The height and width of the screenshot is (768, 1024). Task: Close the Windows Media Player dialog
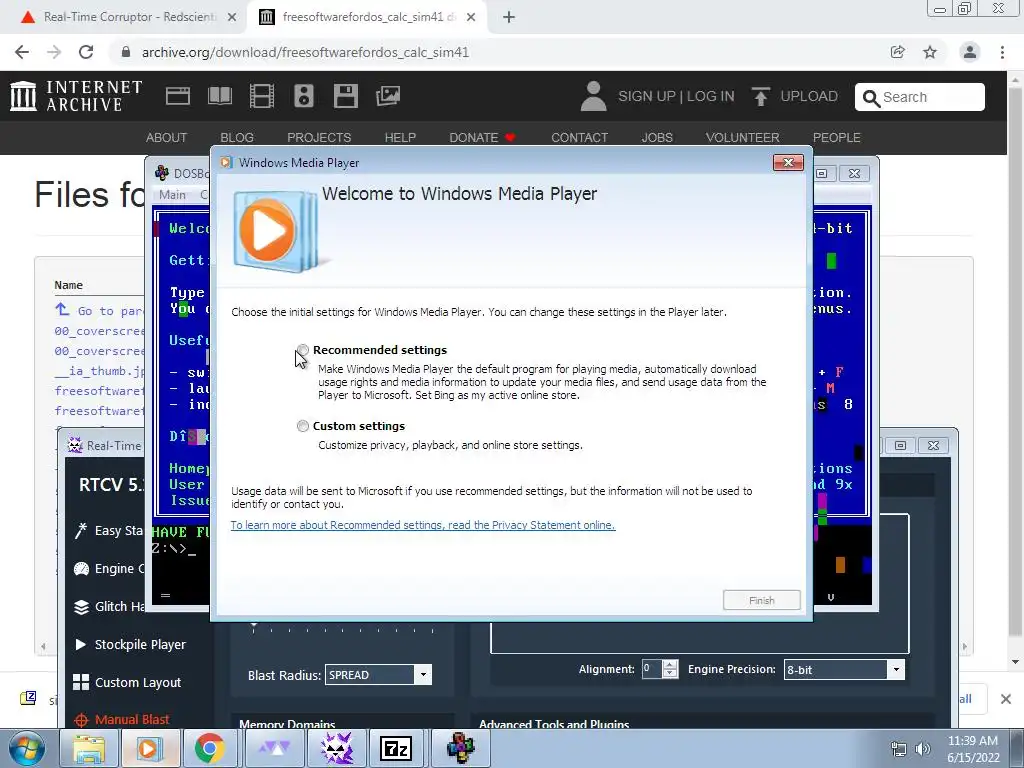click(788, 163)
